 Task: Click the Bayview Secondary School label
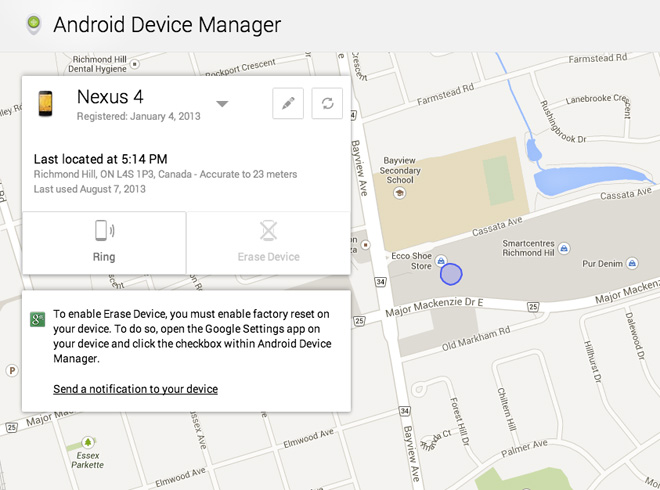(x=400, y=170)
